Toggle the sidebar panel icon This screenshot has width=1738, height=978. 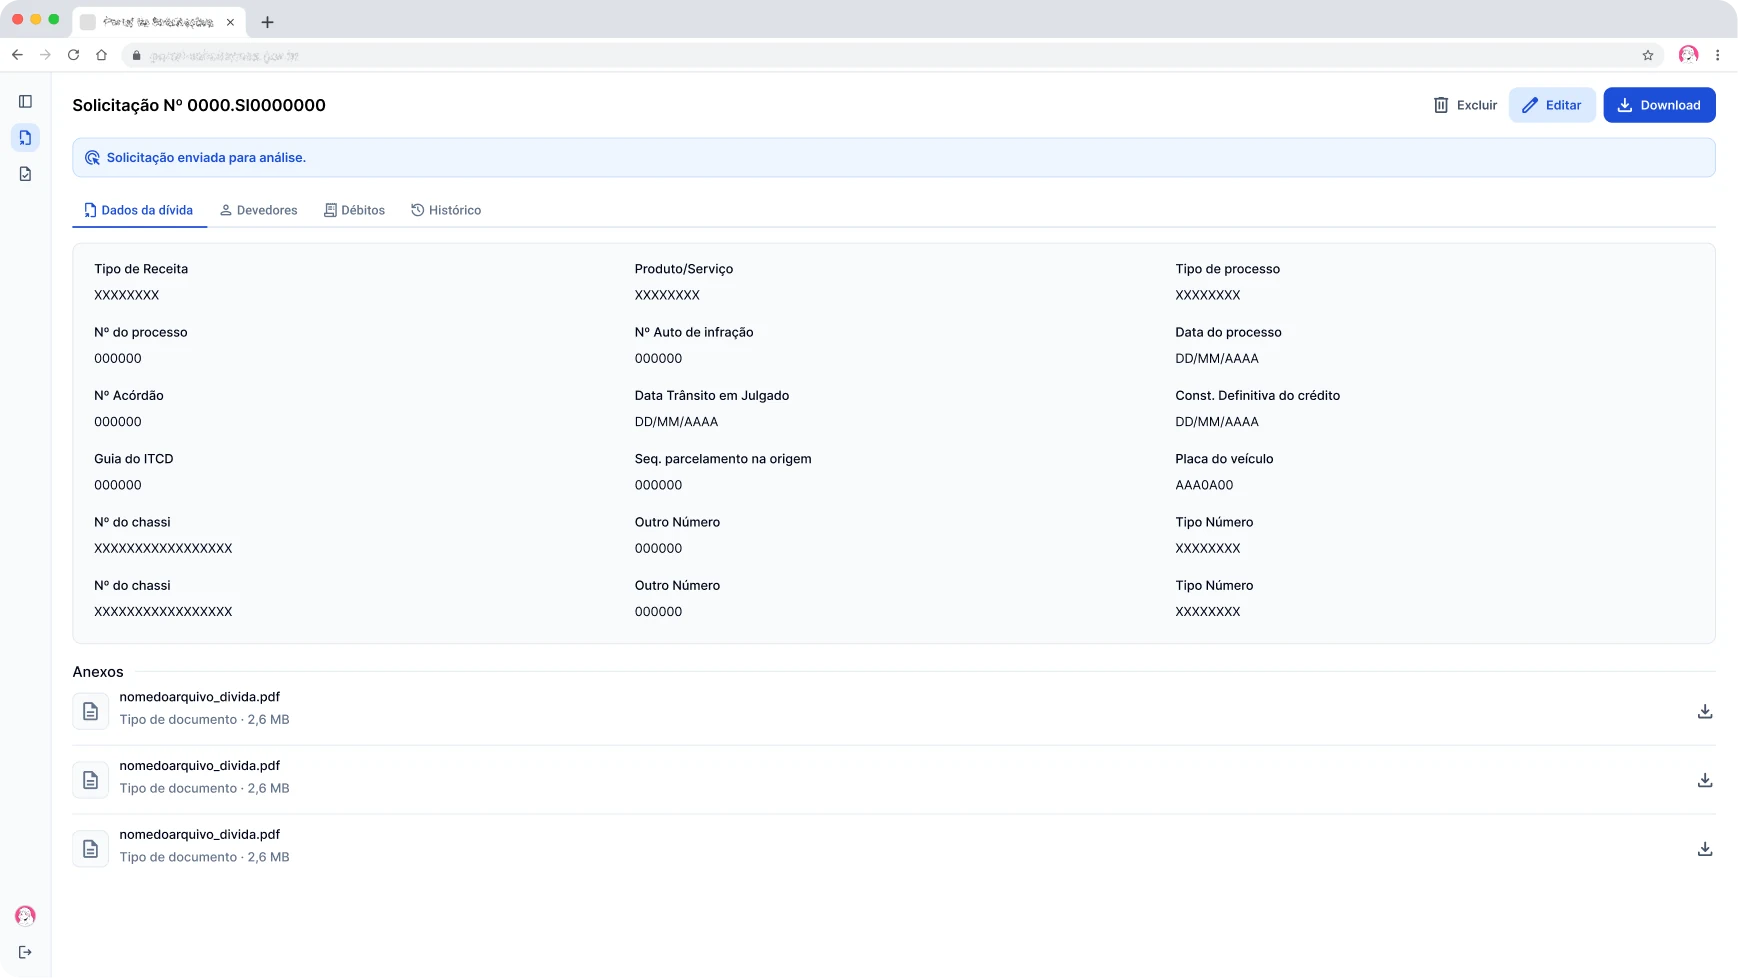[x=25, y=102]
